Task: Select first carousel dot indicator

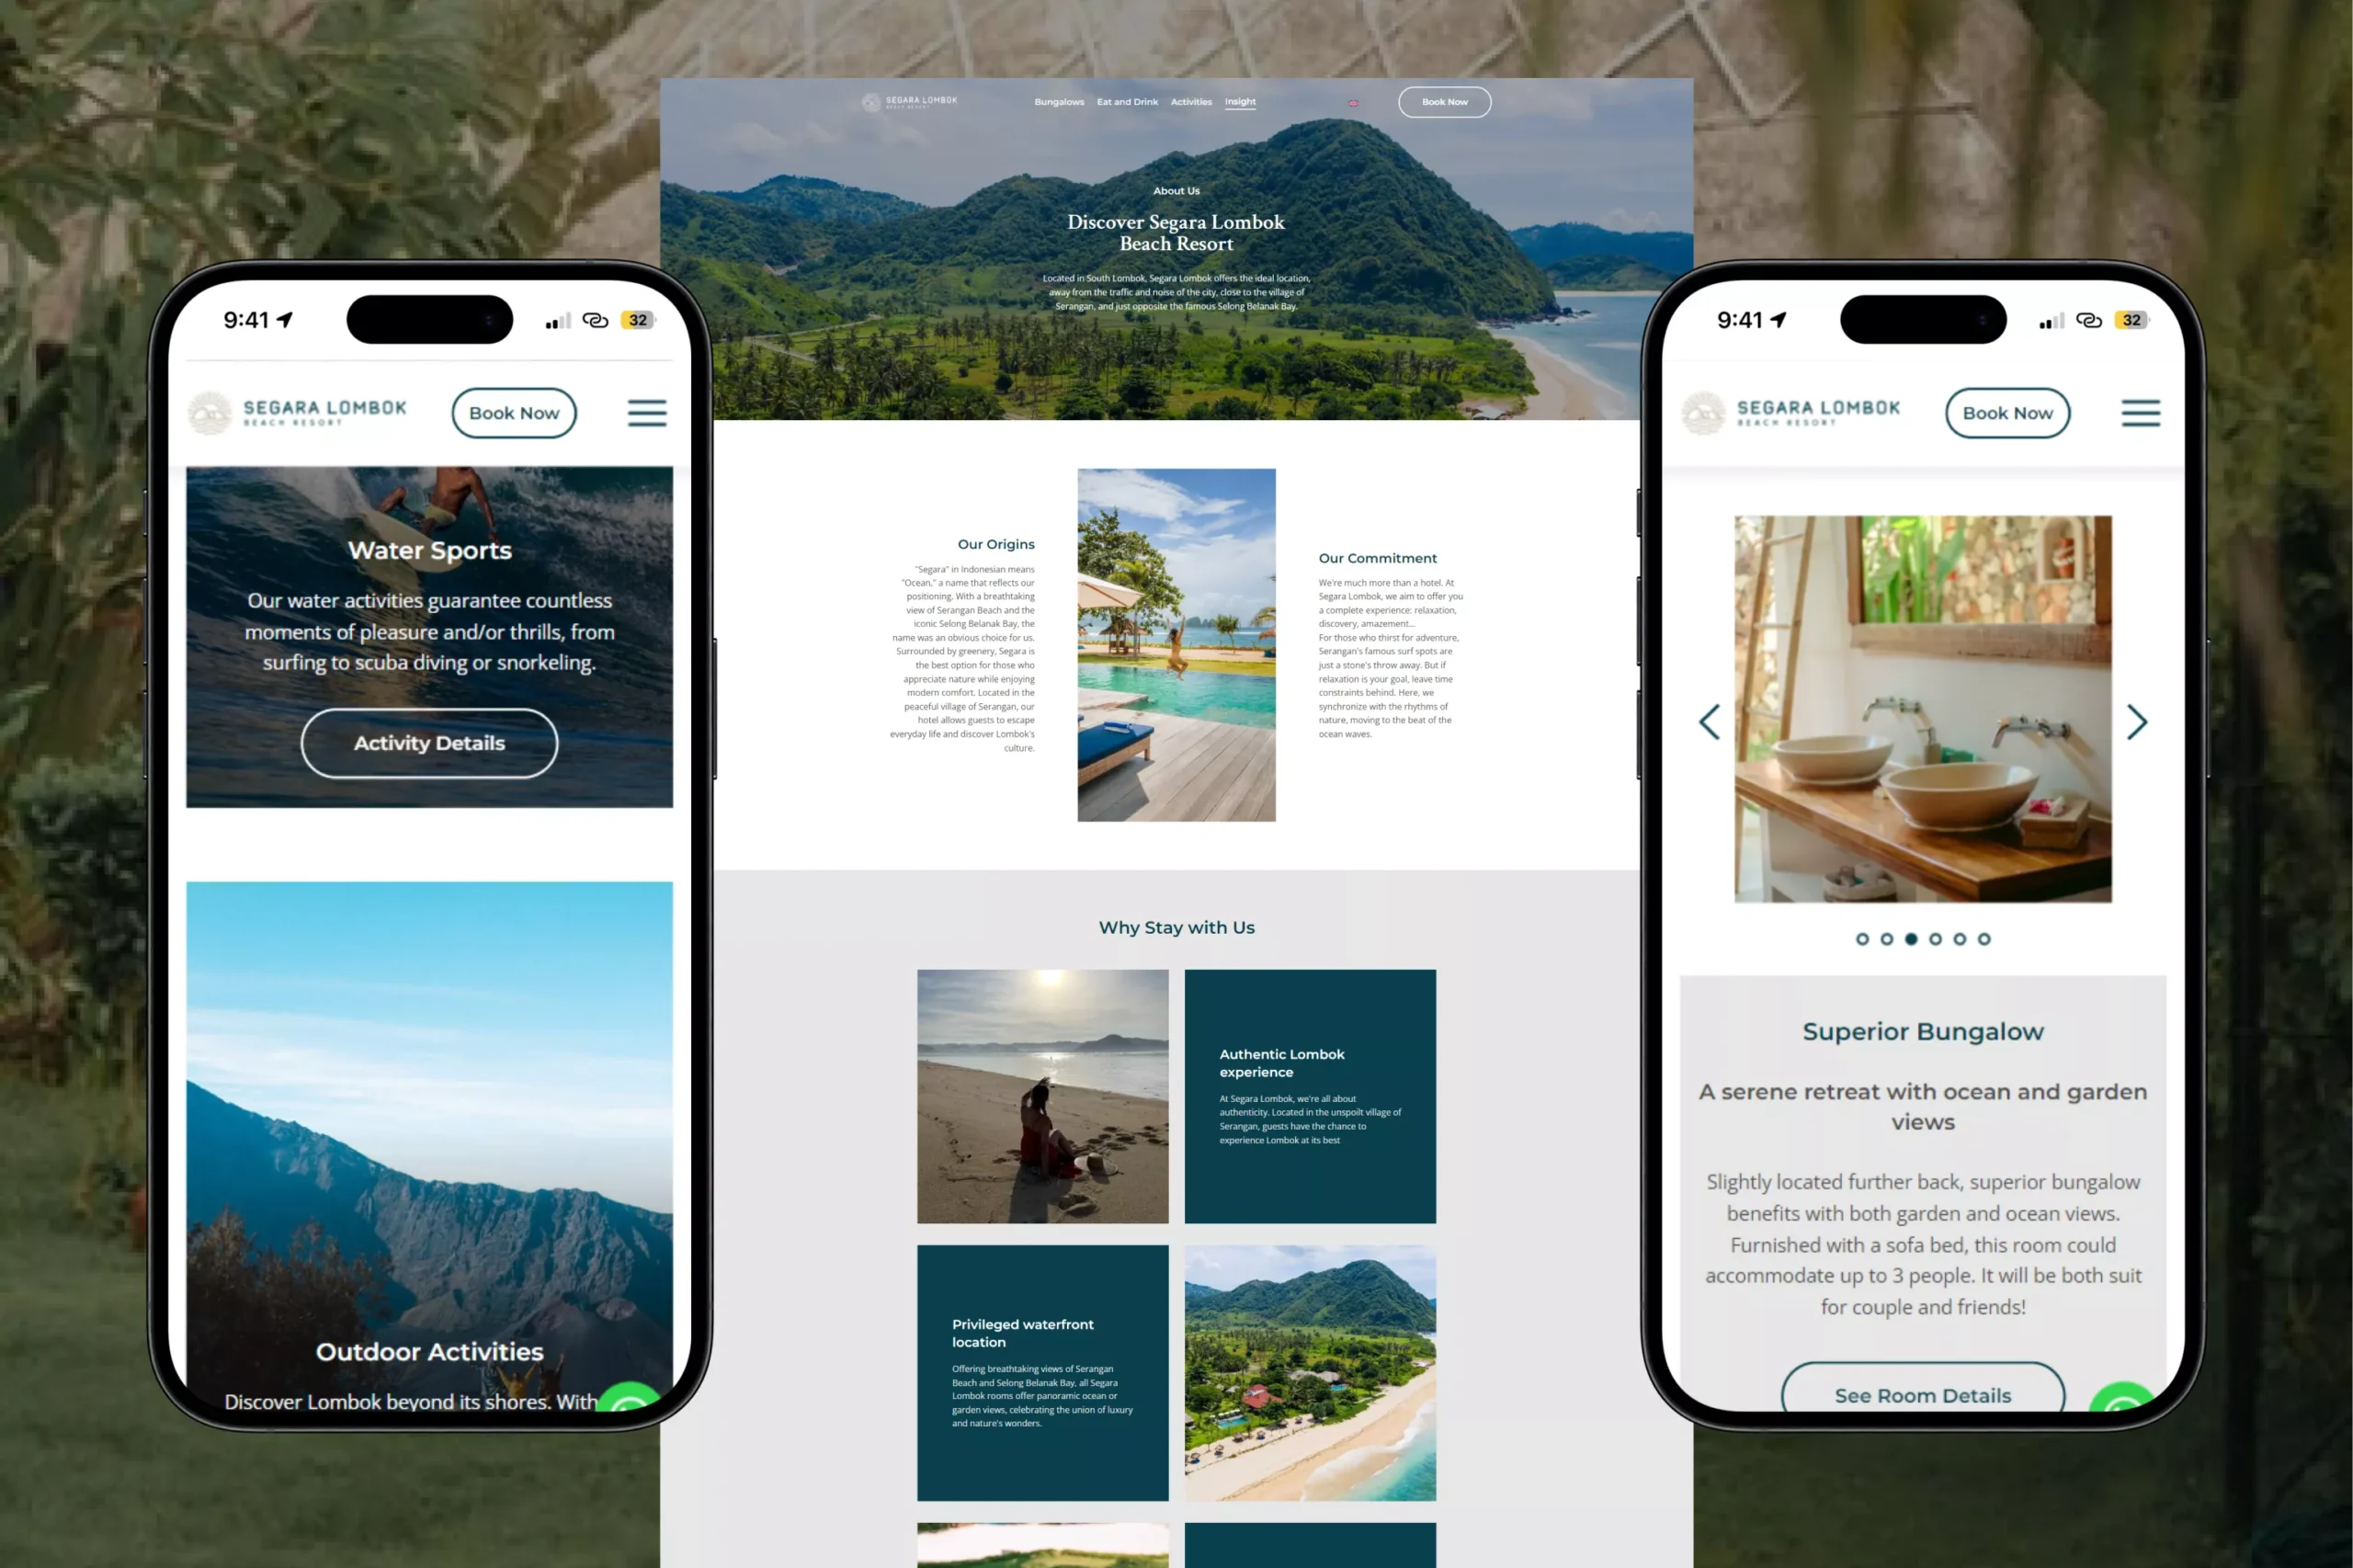Action: (x=1861, y=938)
